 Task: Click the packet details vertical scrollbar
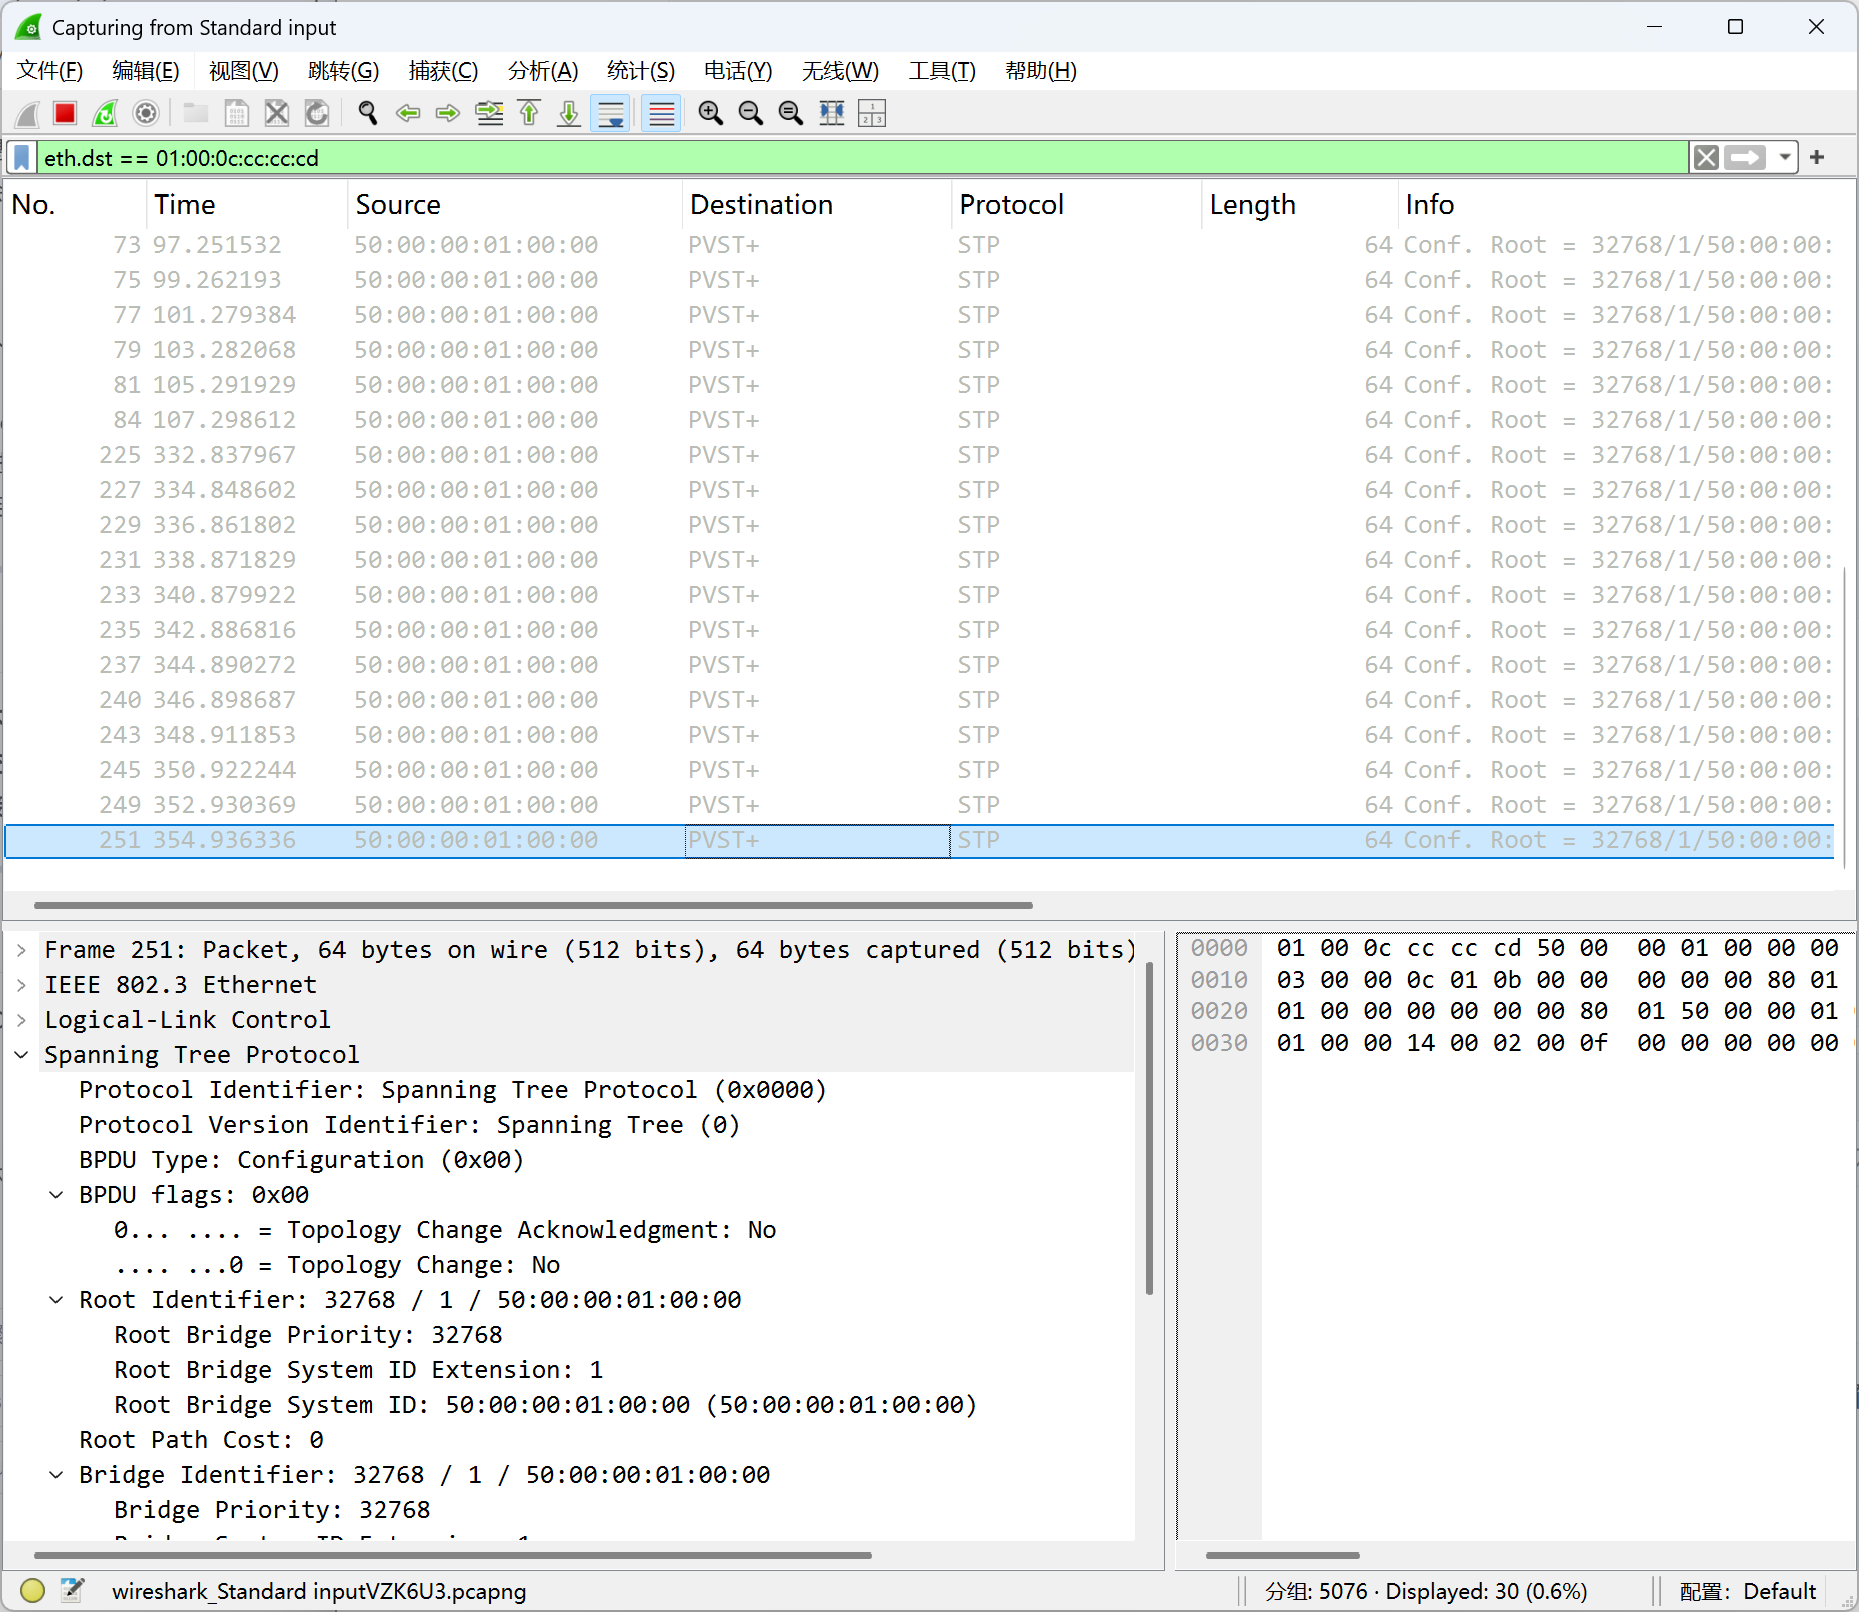point(1149,1128)
